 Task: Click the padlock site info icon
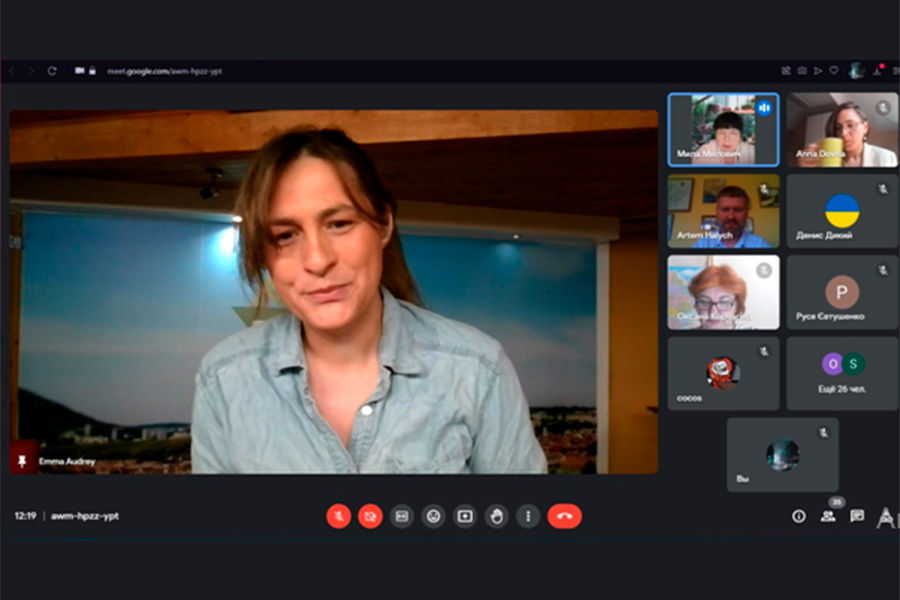pos(92,71)
